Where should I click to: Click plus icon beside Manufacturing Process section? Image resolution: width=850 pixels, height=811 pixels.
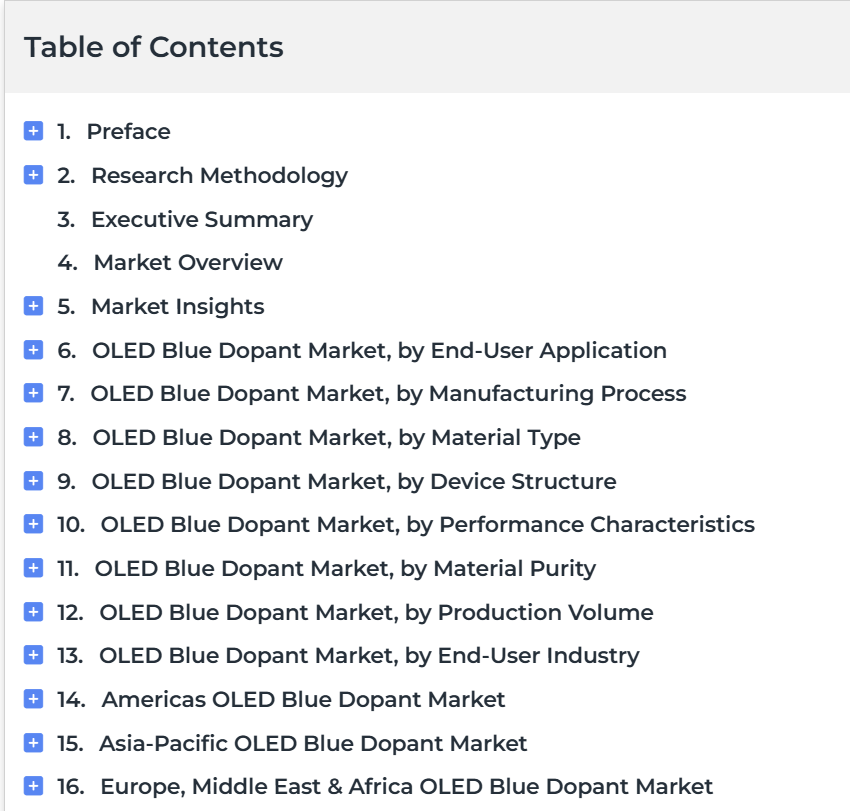[x=33, y=393]
